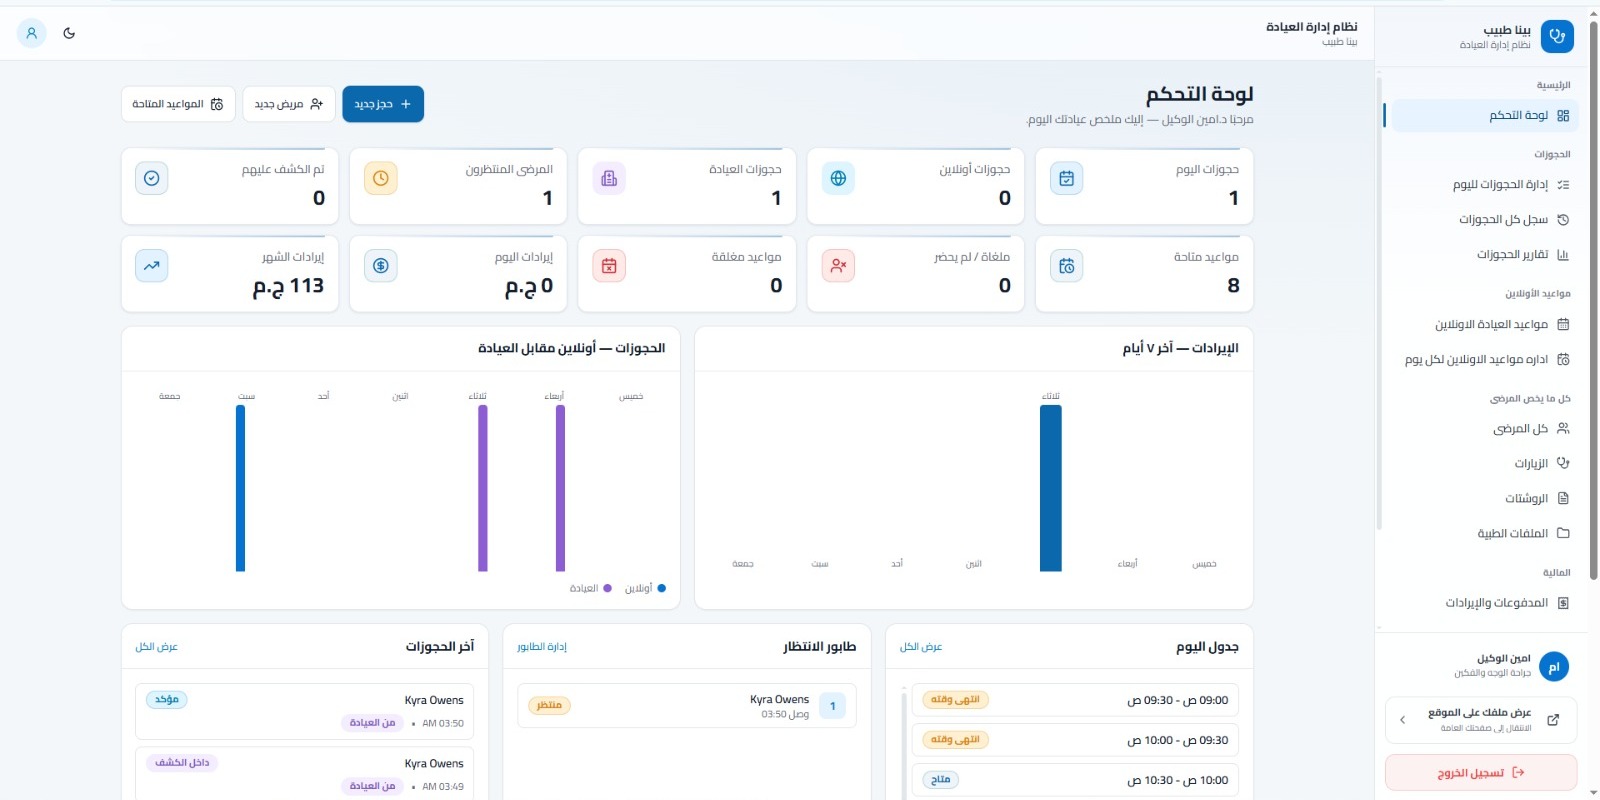Image resolution: width=1600 pixels, height=800 pixels.
Task: Open الملفات الطبية section
Action: pyautogui.click(x=1485, y=534)
